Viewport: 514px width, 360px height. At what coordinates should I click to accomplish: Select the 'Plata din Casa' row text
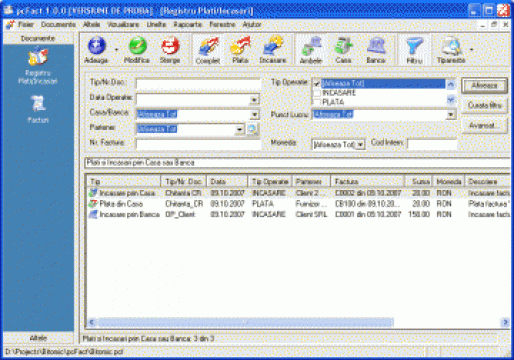[121, 204]
